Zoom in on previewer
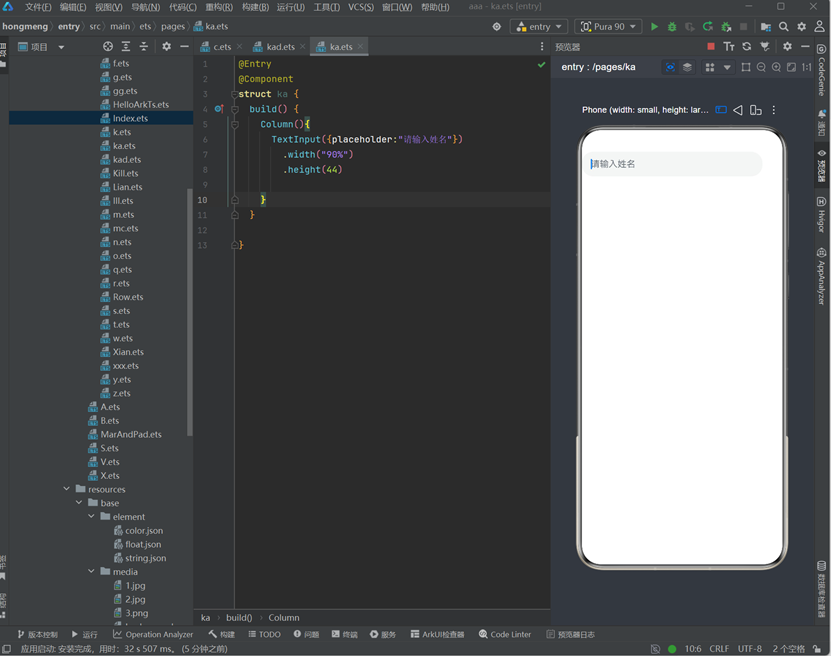This screenshot has height=656, width=831. [776, 67]
